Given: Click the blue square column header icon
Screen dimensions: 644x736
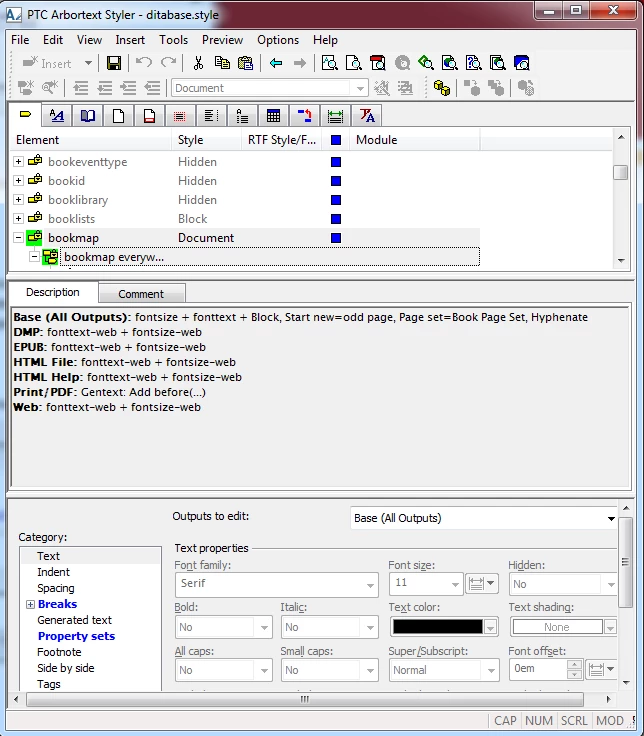Looking at the screenshot, I should point(336,140).
